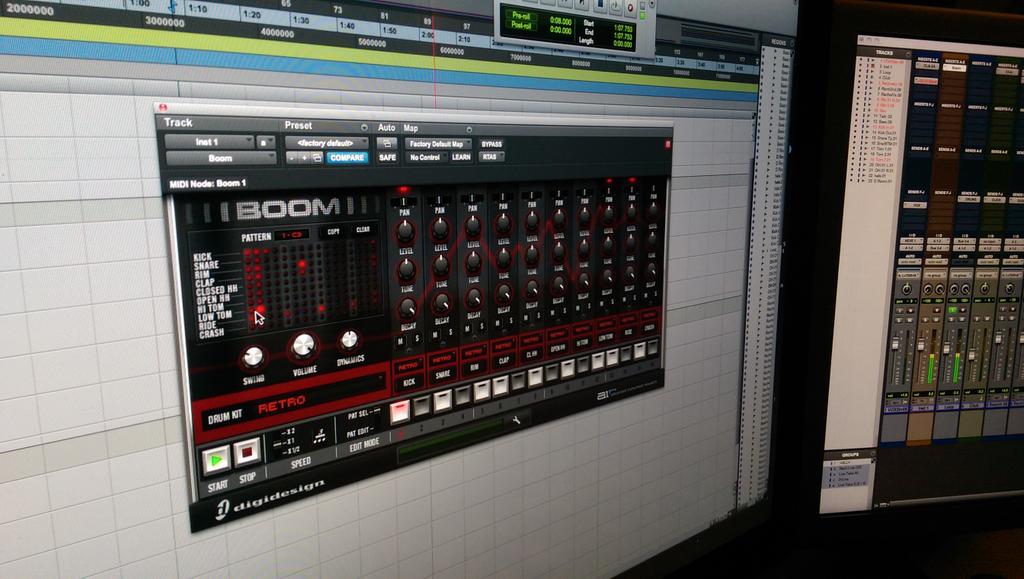Toggle the triplet speed icon in Boom
Viewport: 1024px width, 579px height.
tap(319, 437)
